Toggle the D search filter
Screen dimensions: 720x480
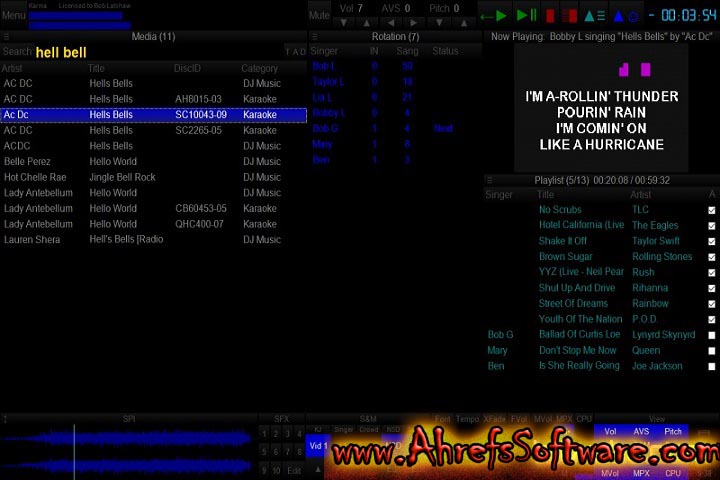click(x=302, y=52)
